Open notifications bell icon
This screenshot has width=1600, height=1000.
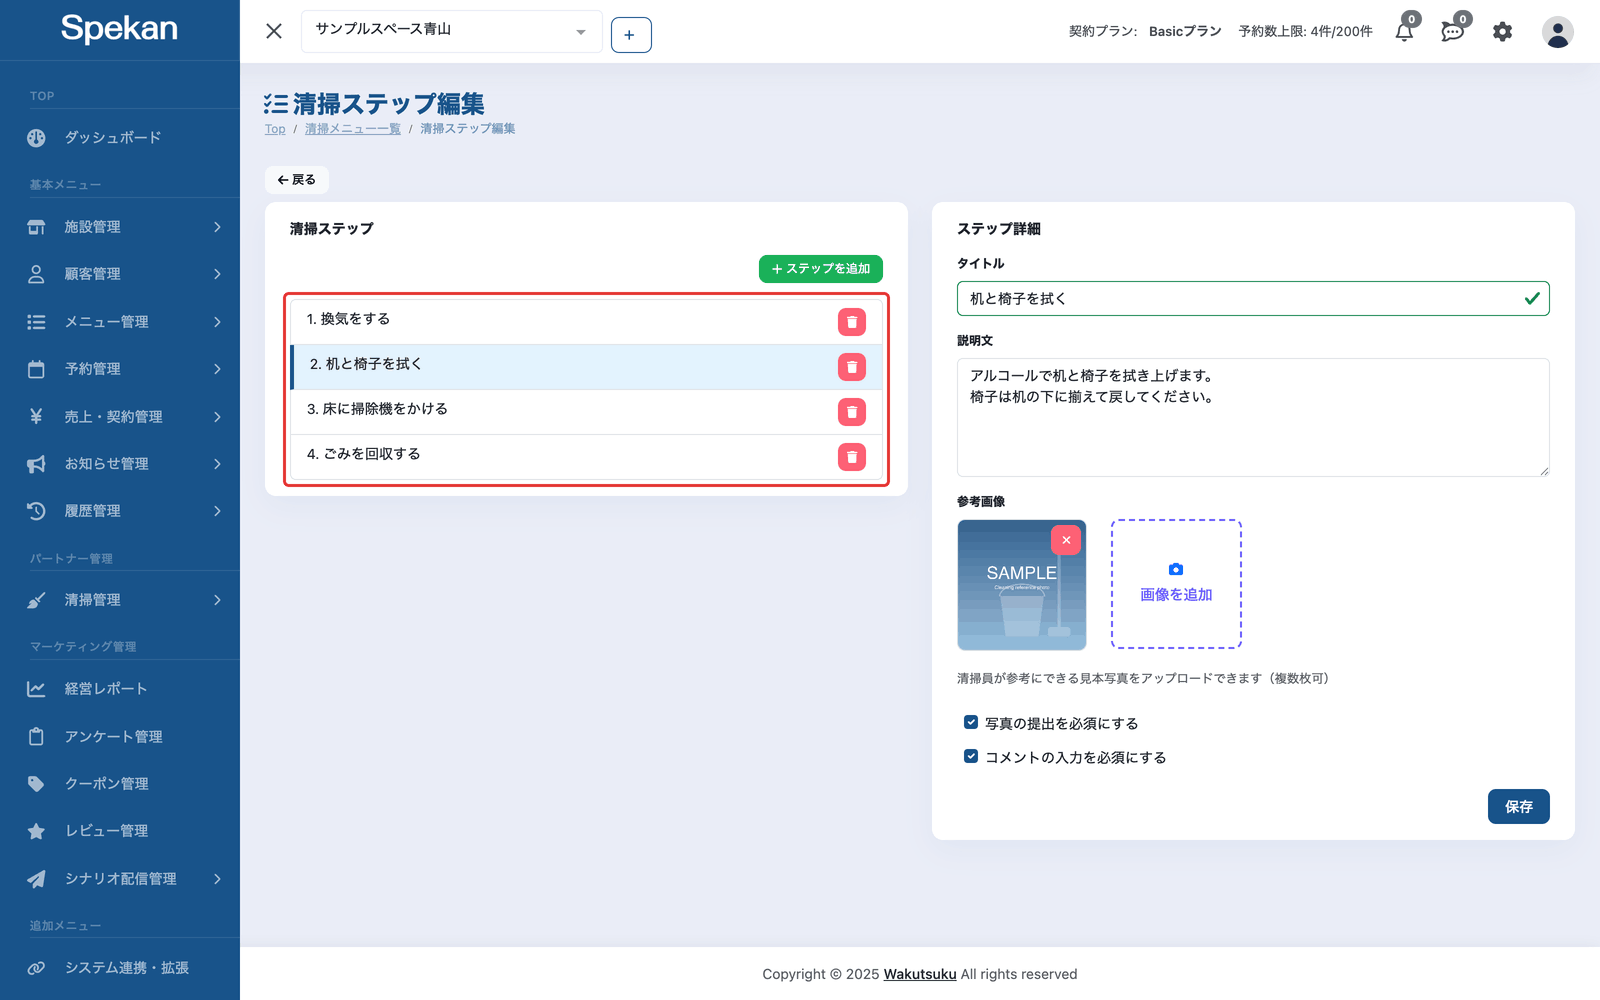[1405, 31]
